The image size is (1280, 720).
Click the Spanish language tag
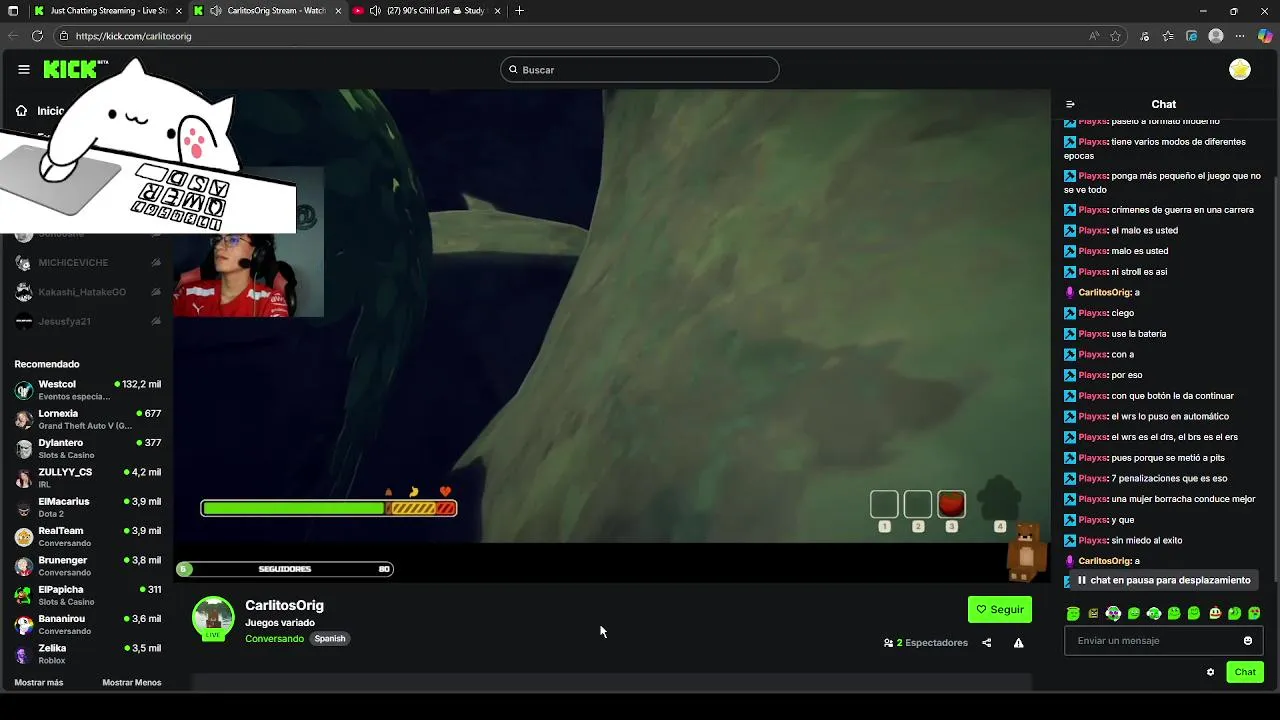tap(330, 639)
